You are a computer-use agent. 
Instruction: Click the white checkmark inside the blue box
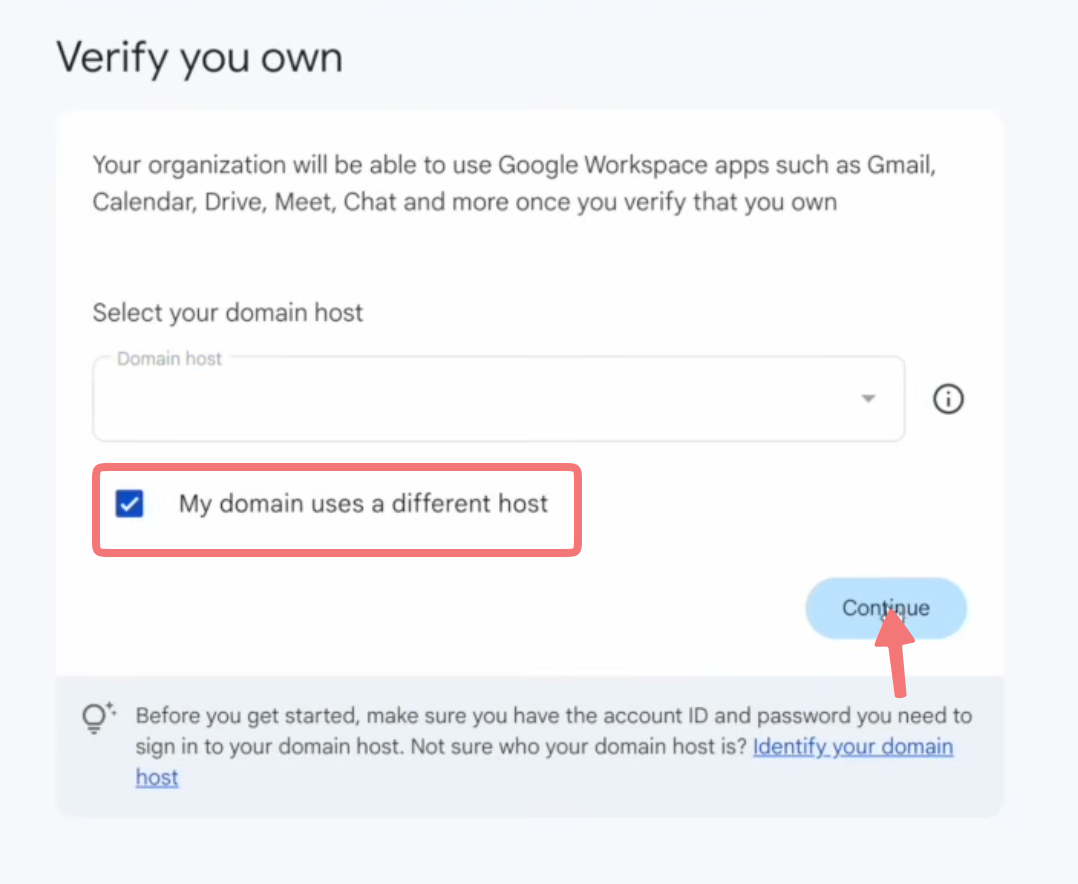[x=129, y=503]
